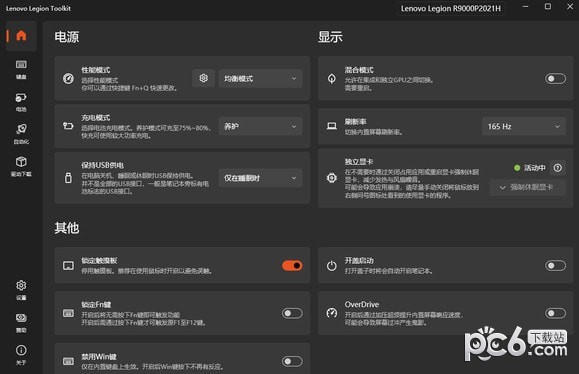Click the 锁定触摸板 touchpad icon
Screen dimensions: 579x374
(x=68, y=265)
